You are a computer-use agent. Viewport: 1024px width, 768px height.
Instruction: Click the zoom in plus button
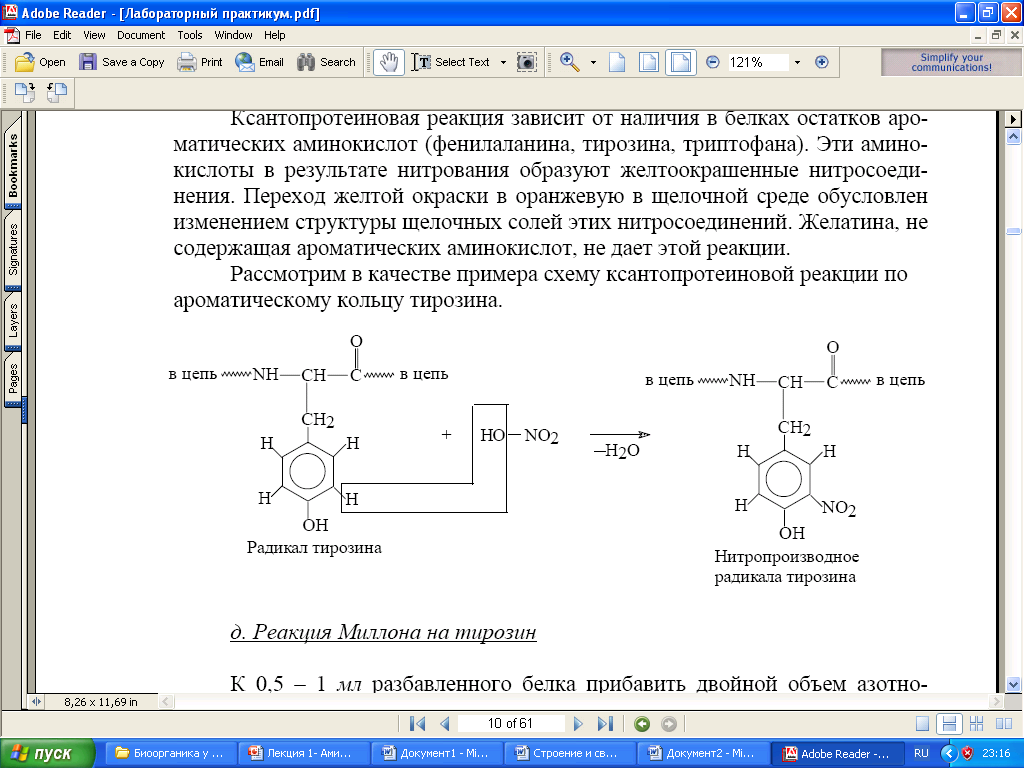click(822, 62)
